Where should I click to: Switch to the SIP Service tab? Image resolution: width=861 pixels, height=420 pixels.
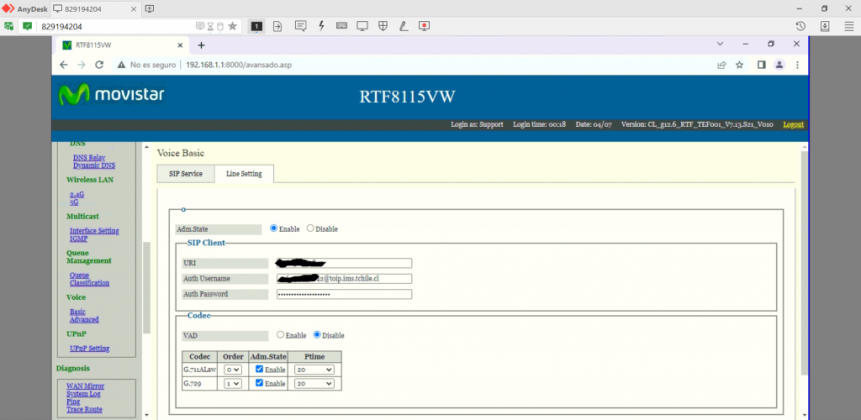click(x=185, y=174)
